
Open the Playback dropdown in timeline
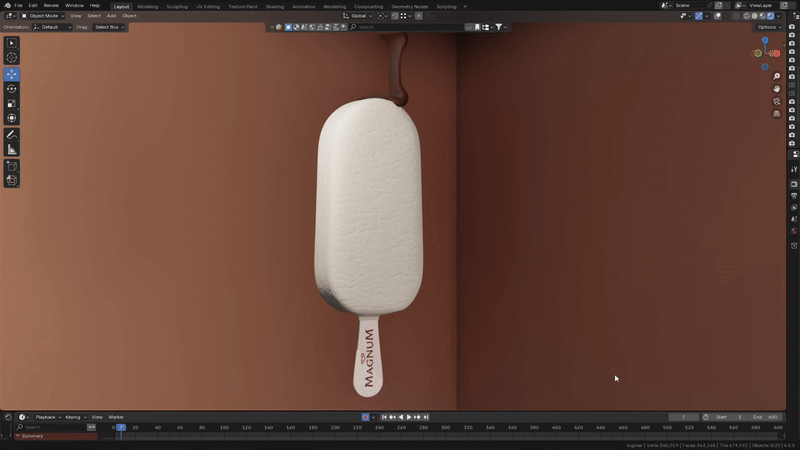47,417
